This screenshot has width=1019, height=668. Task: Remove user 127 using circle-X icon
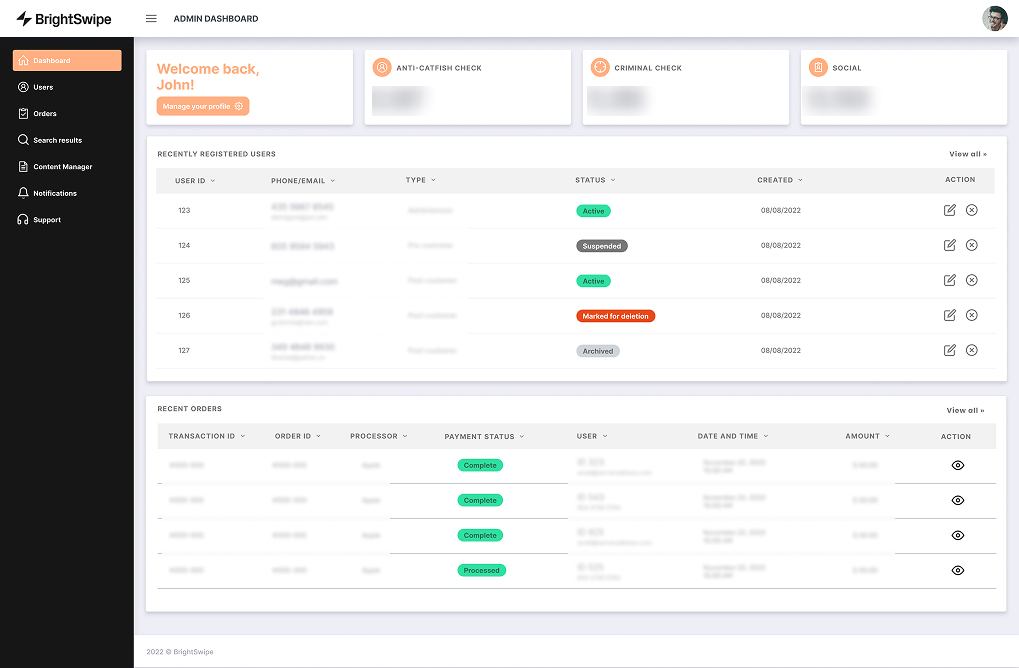[x=972, y=350]
